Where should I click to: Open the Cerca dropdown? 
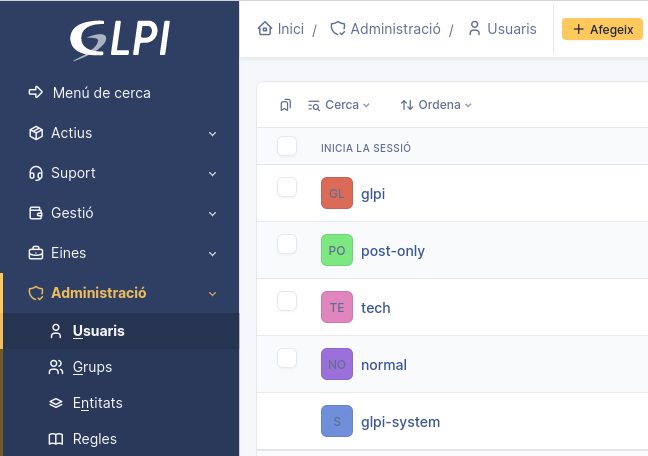tap(338, 105)
